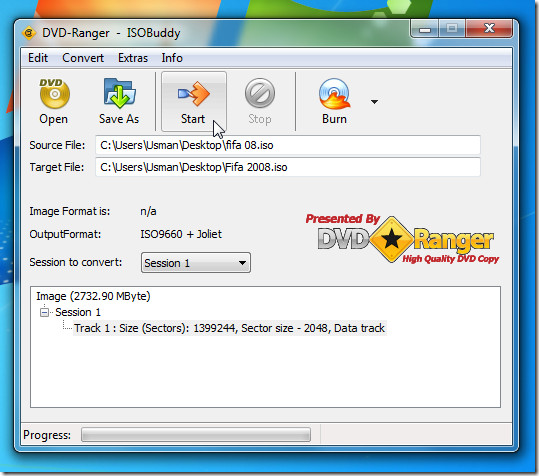Select the Session 1 tree item
This screenshot has width=539, height=476.
click(78, 312)
